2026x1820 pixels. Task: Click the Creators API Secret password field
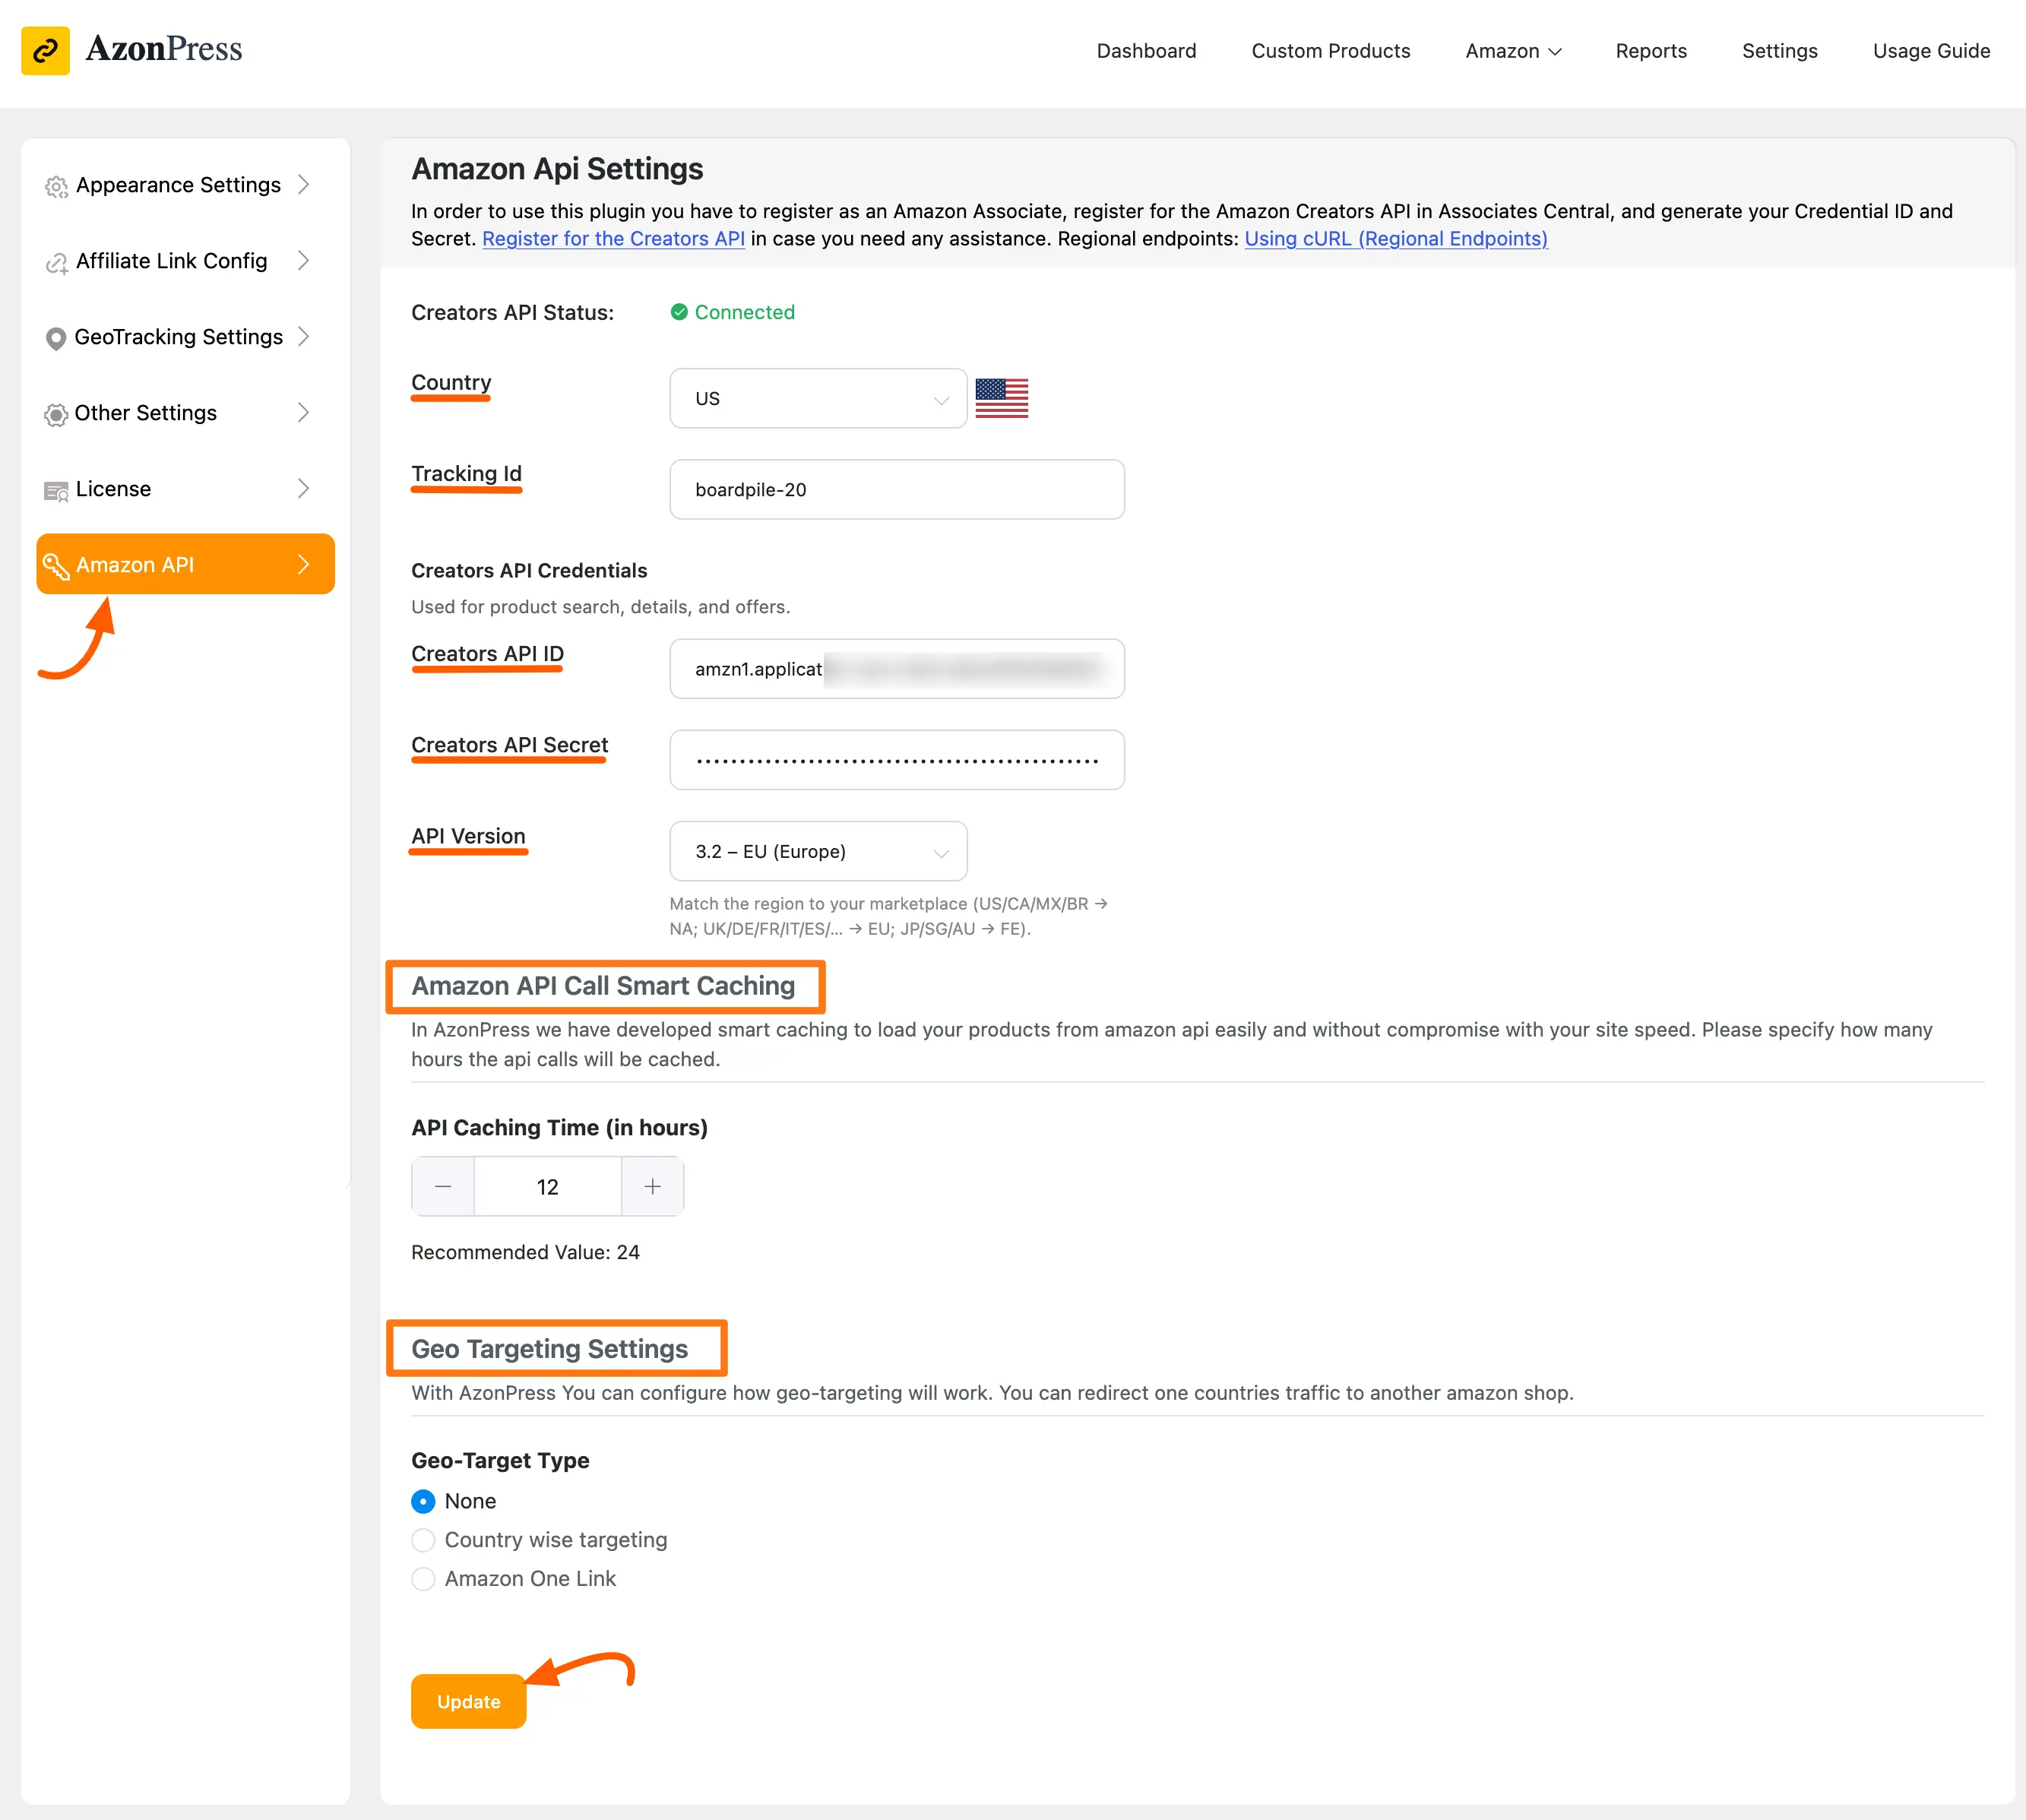click(x=897, y=760)
